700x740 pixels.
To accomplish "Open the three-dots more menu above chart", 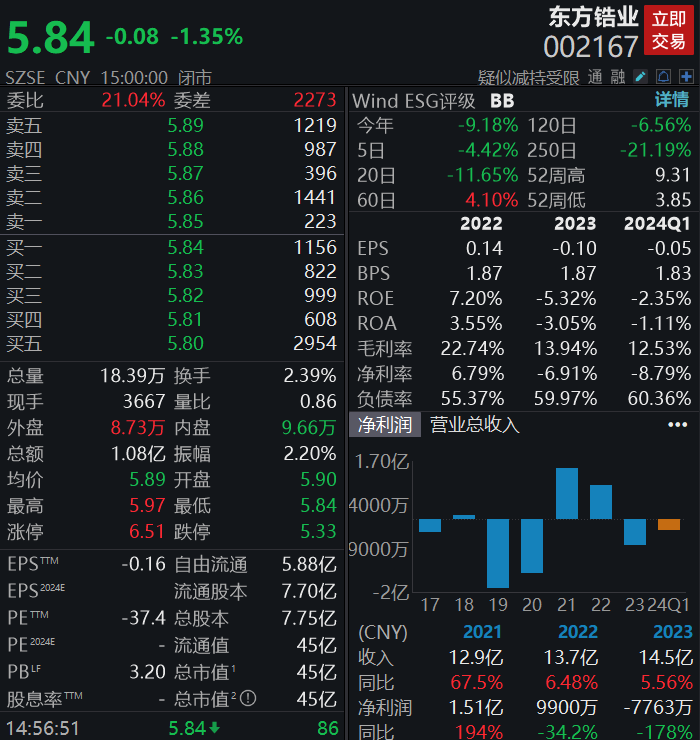I will coord(677,425).
